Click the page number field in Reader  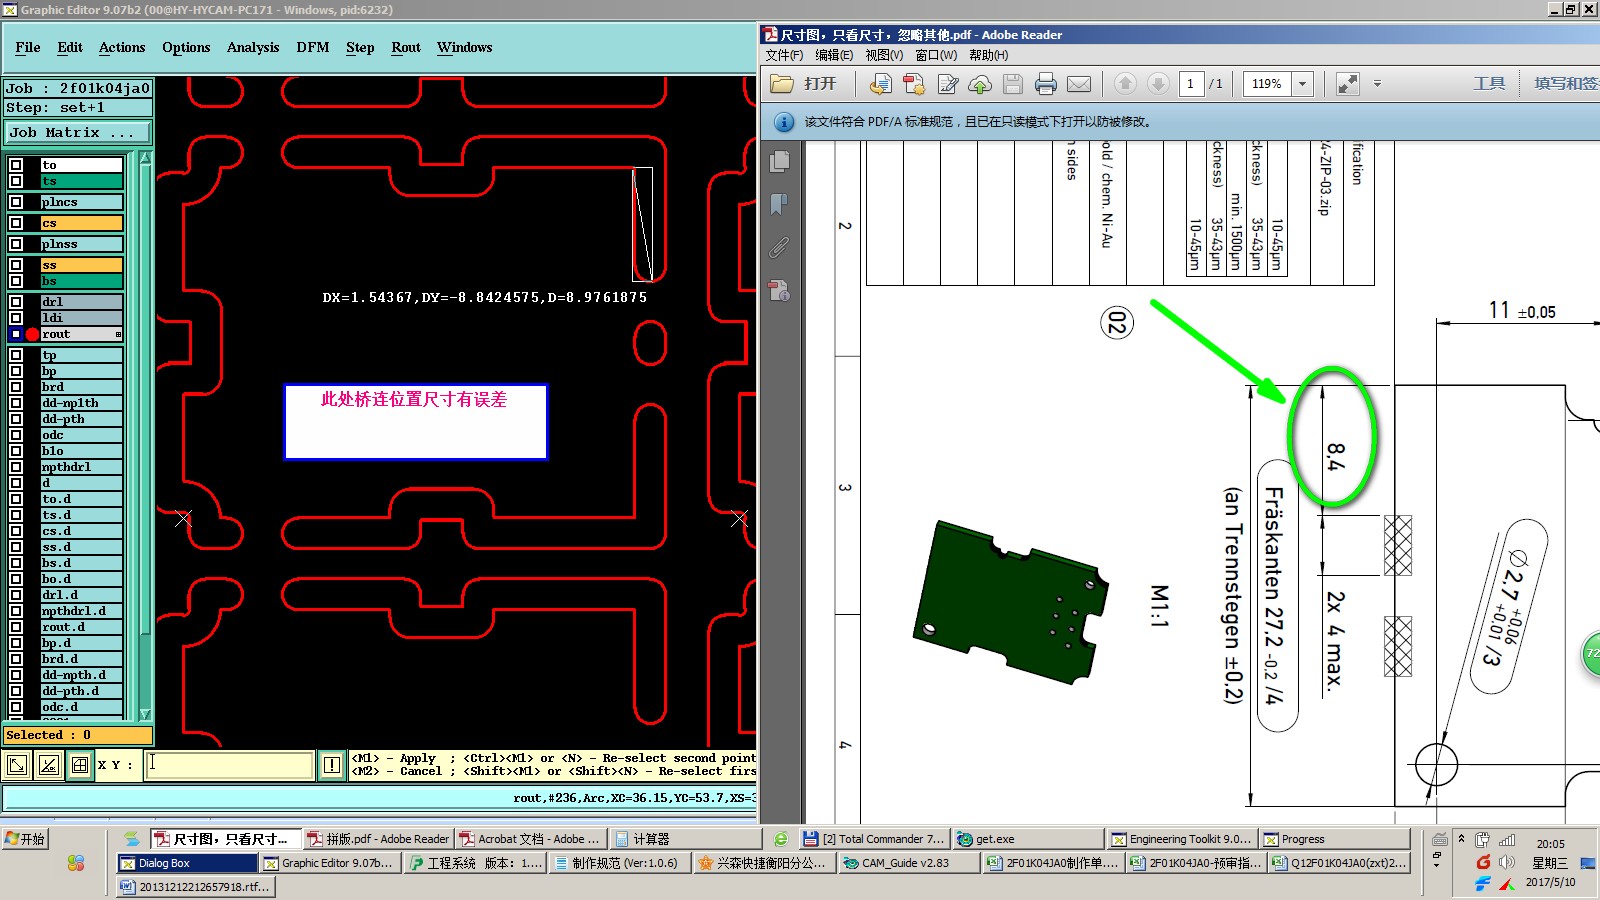[x=1191, y=84]
